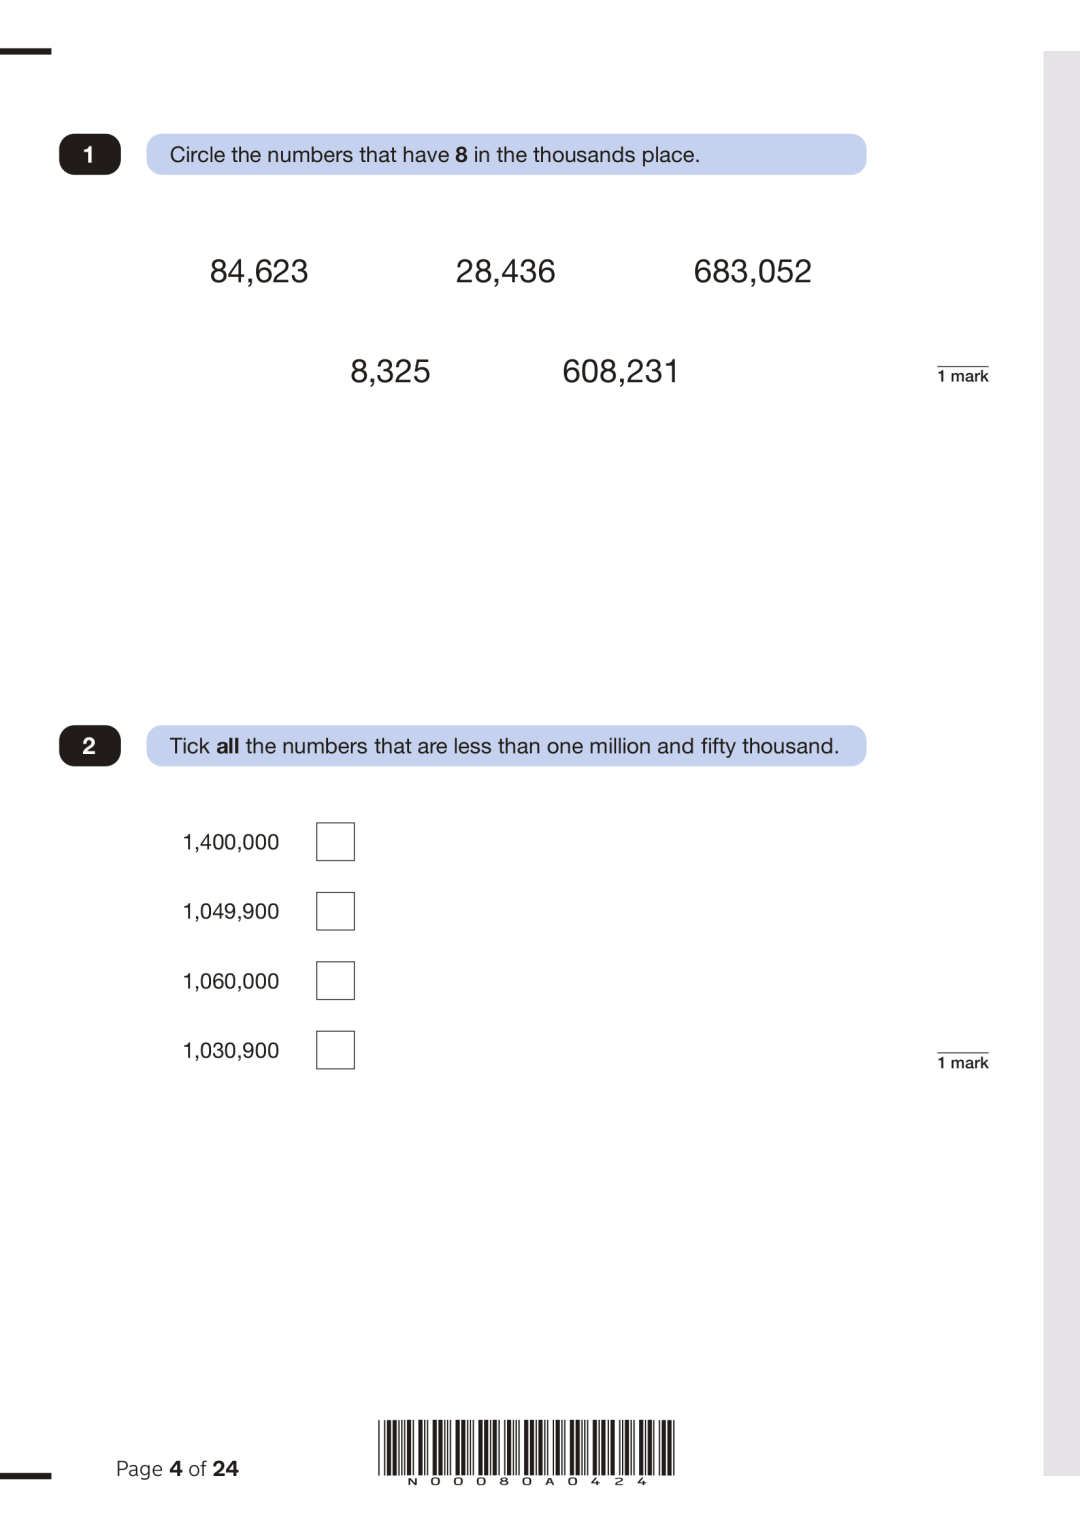1080x1527 pixels.
Task: Click the question 2 number badge
Action: tap(90, 746)
